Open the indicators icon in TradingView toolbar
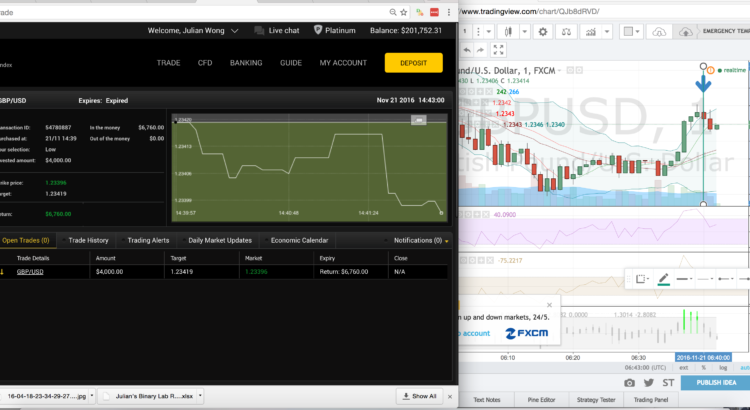This screenshot has width=750, height=410. click(591, 32)
